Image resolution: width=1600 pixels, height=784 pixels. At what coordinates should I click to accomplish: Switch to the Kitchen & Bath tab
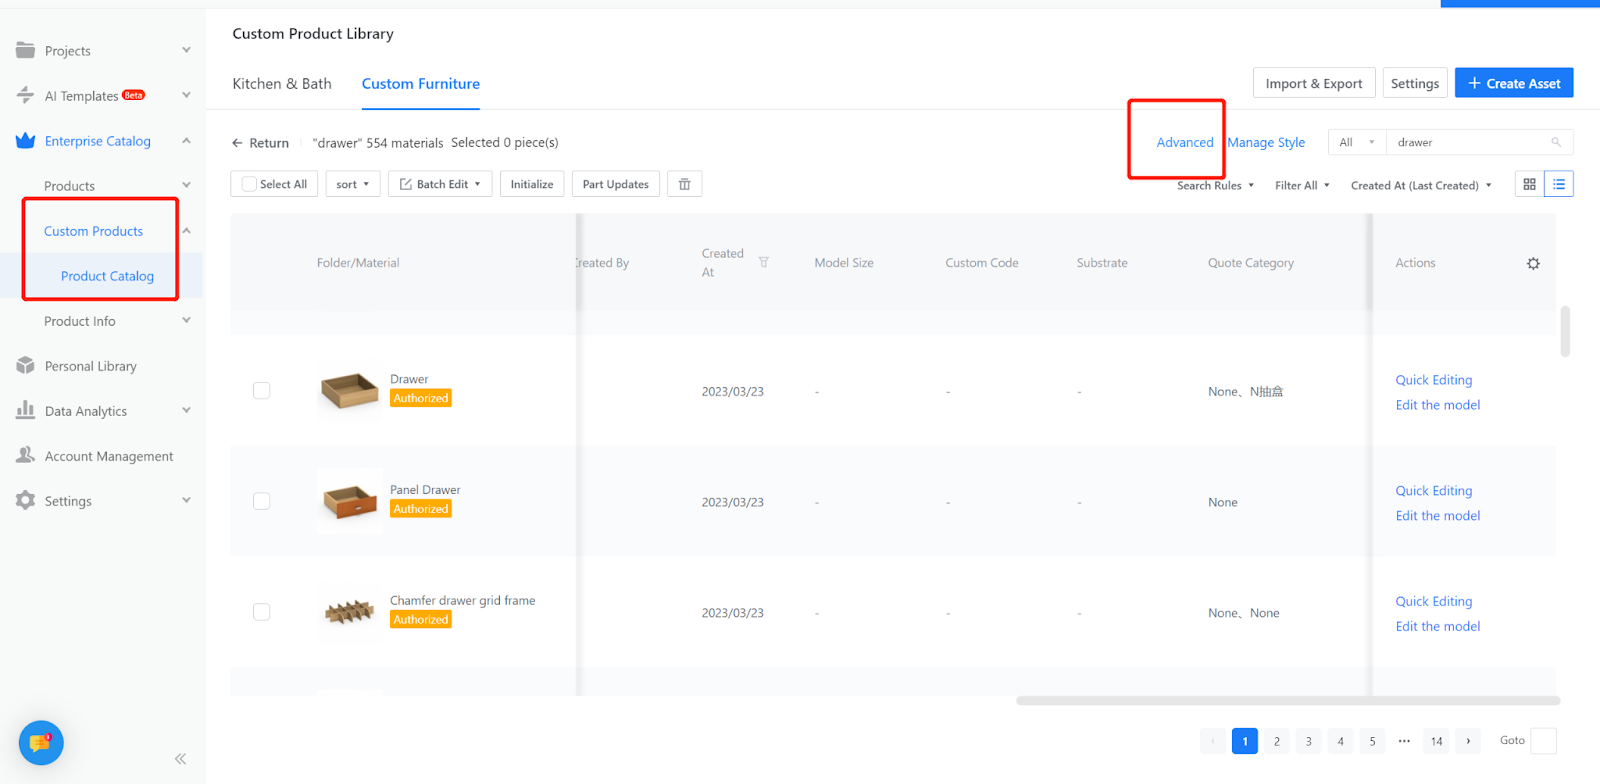[282, 84]
